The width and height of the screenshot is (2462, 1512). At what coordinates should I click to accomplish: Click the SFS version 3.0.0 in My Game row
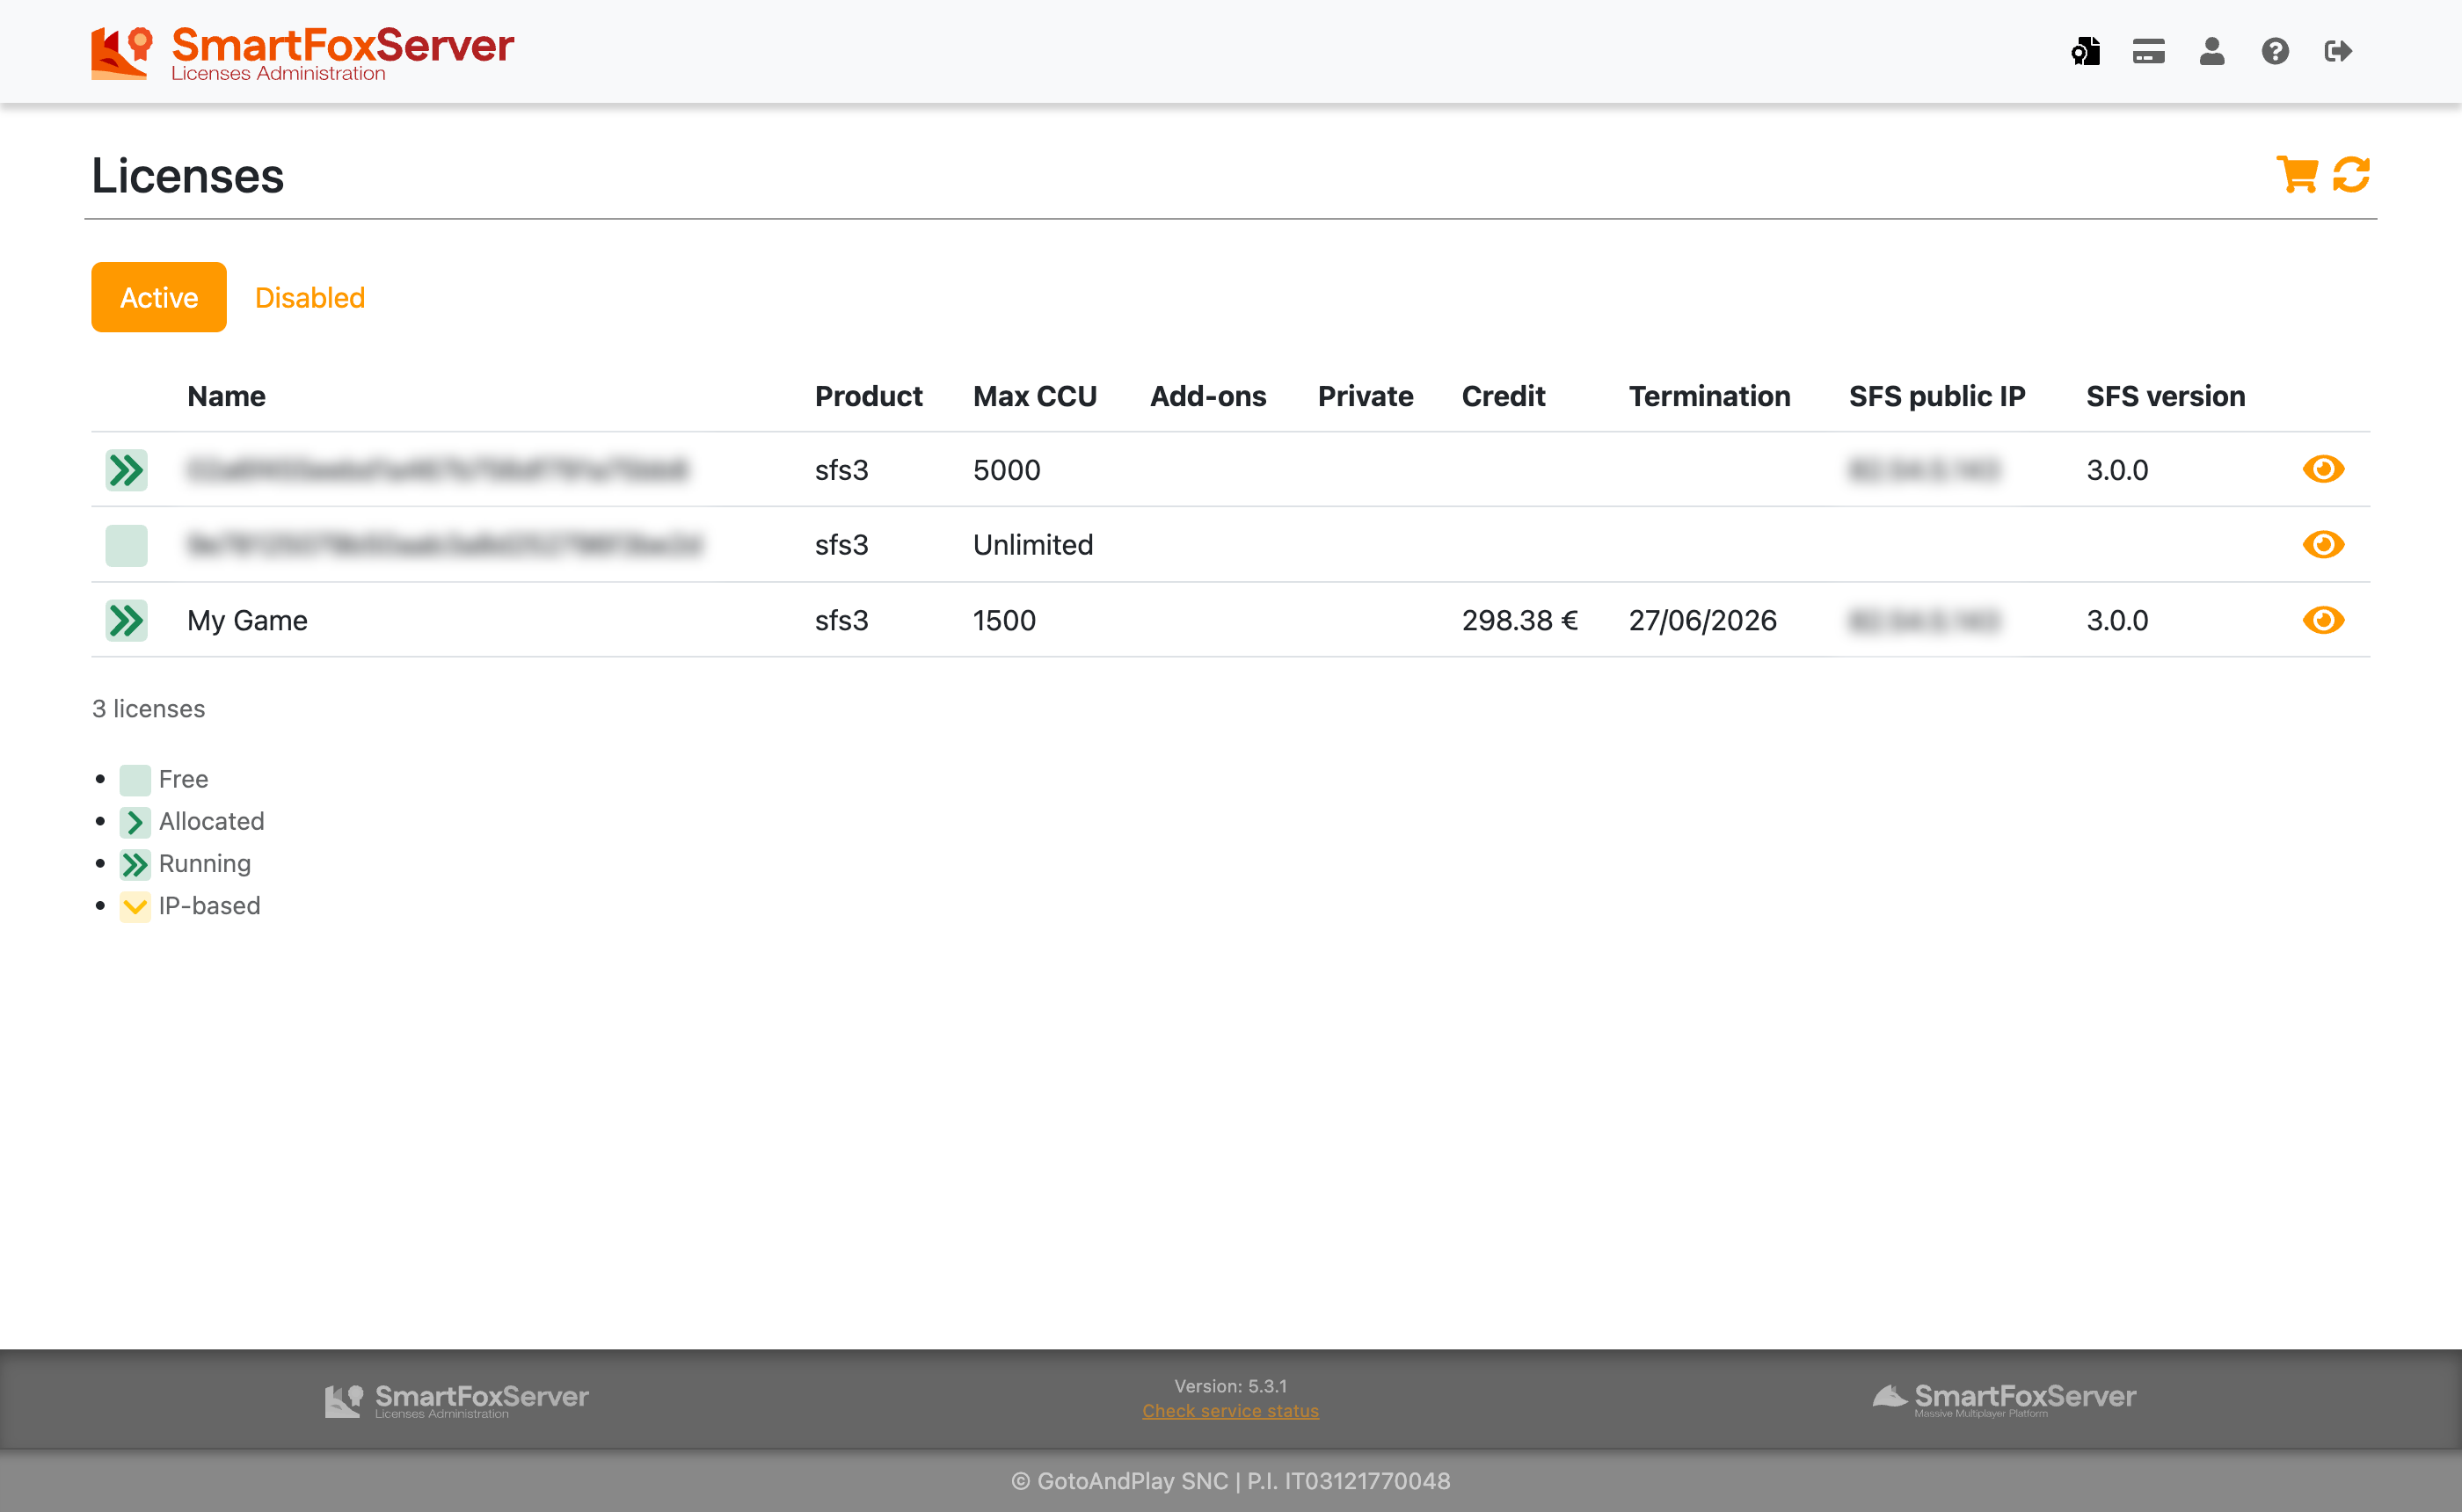point(2117,620)
